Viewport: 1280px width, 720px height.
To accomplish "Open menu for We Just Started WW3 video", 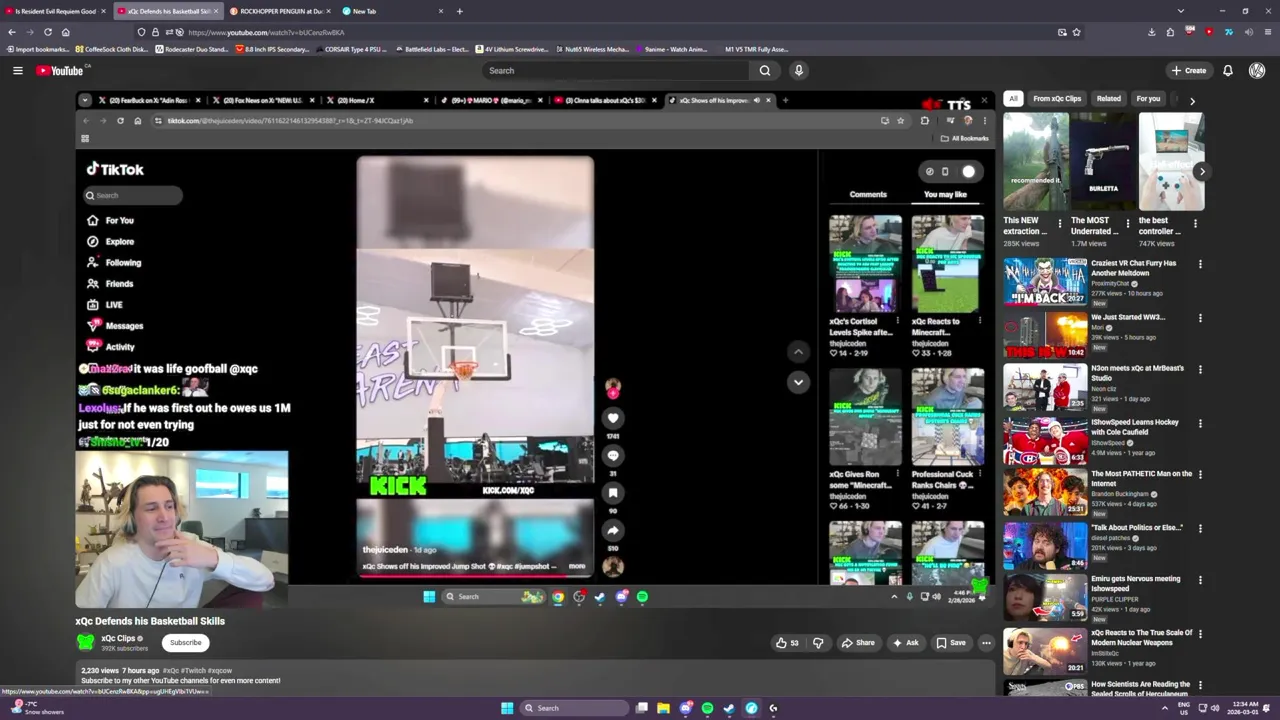I will point(1200,318).
